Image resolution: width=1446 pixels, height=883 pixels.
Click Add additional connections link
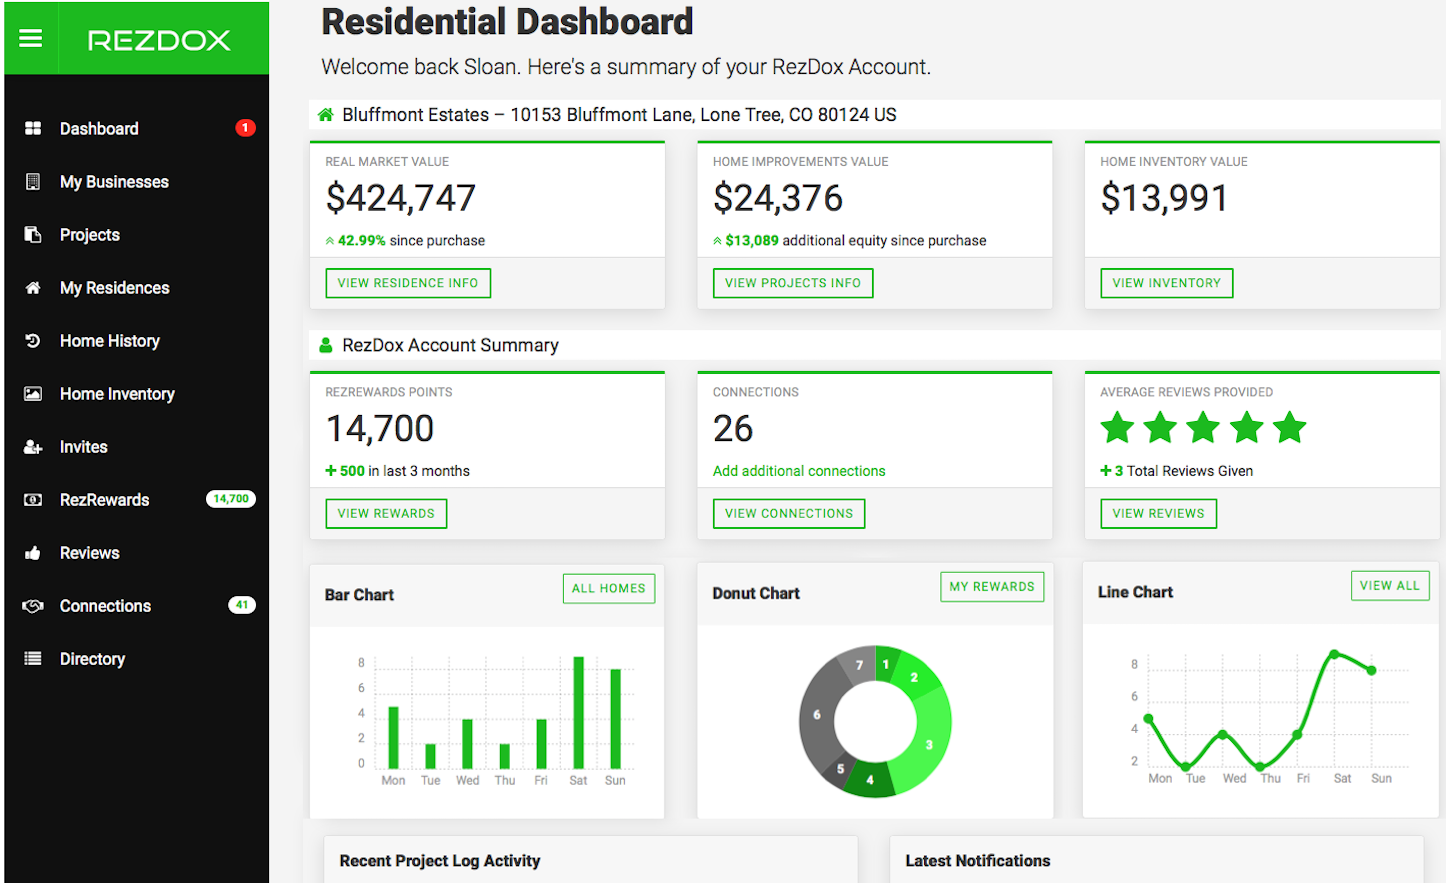click(799, 471)
